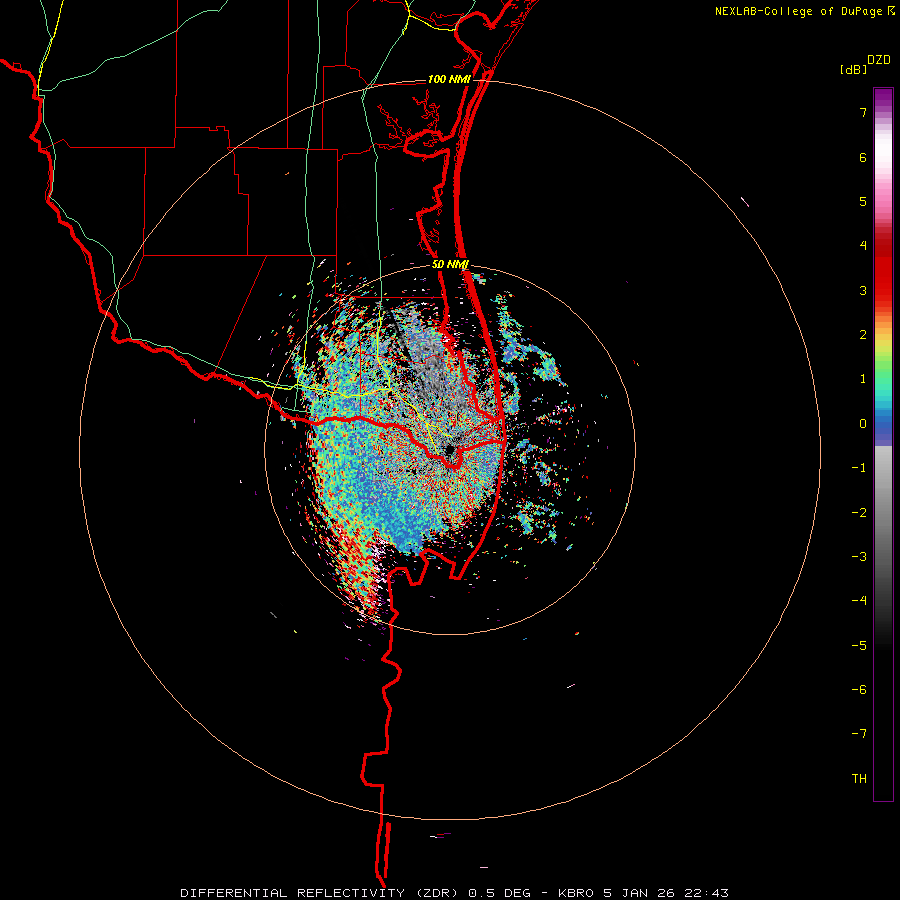Click the purple top of the color bar
This screenshot has height=900, width=900.
(x=883, y=98)
